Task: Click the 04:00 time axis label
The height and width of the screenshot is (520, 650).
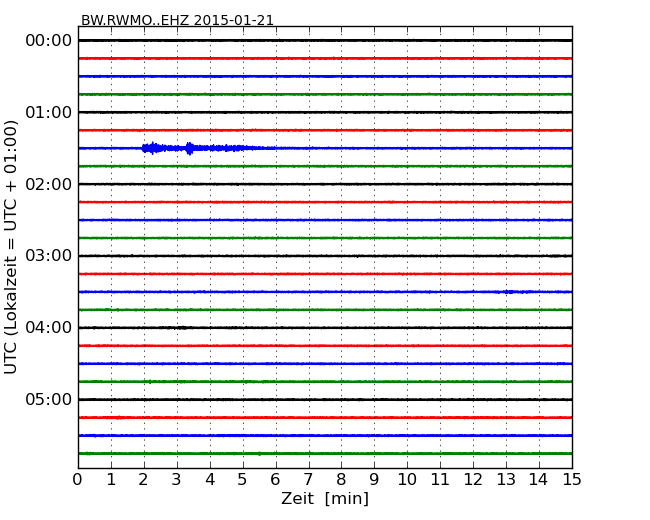Action: pyautogui.click(x=49, y=328)
